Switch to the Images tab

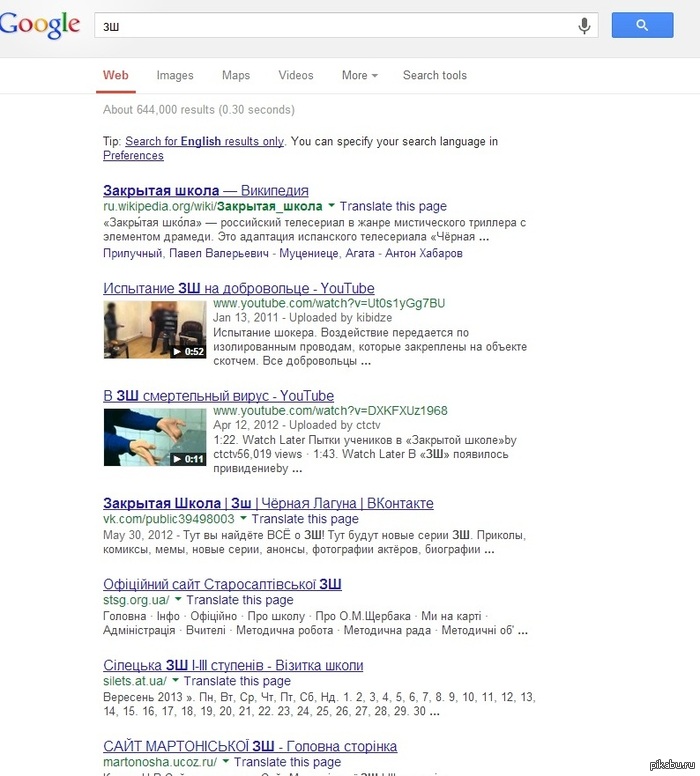coord(175,75)
